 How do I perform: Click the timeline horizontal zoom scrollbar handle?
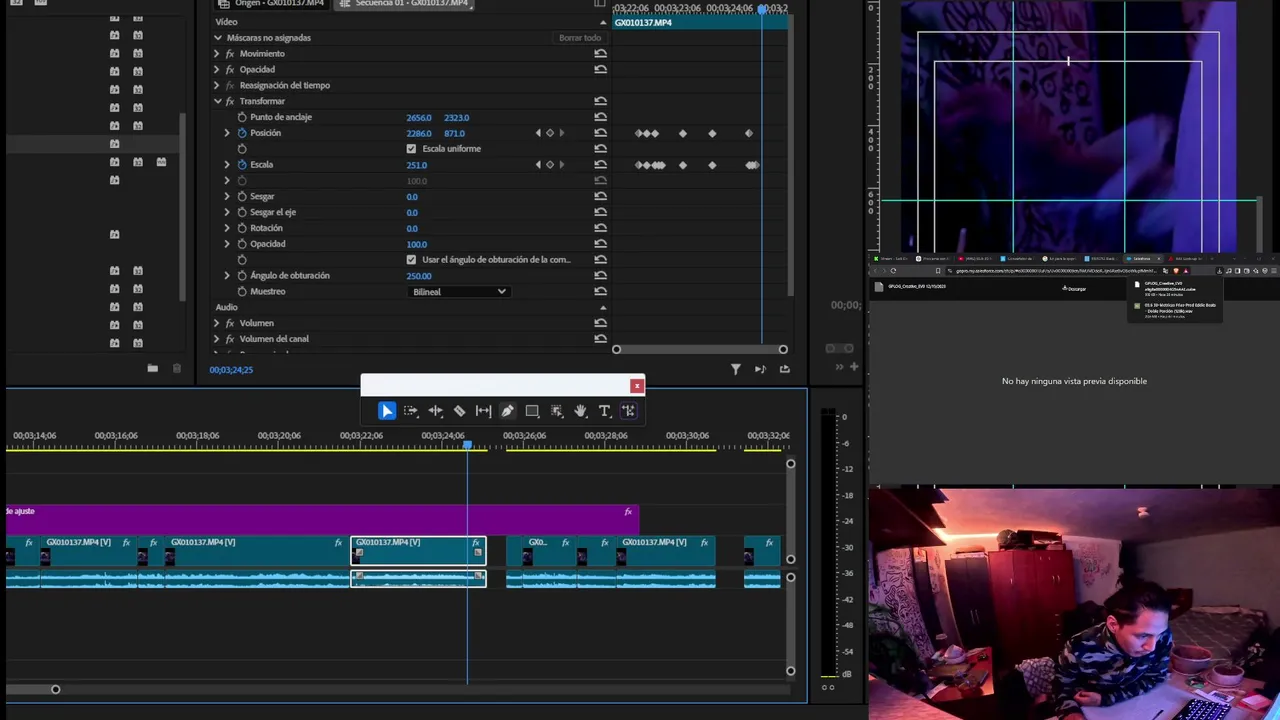(56, 689)
